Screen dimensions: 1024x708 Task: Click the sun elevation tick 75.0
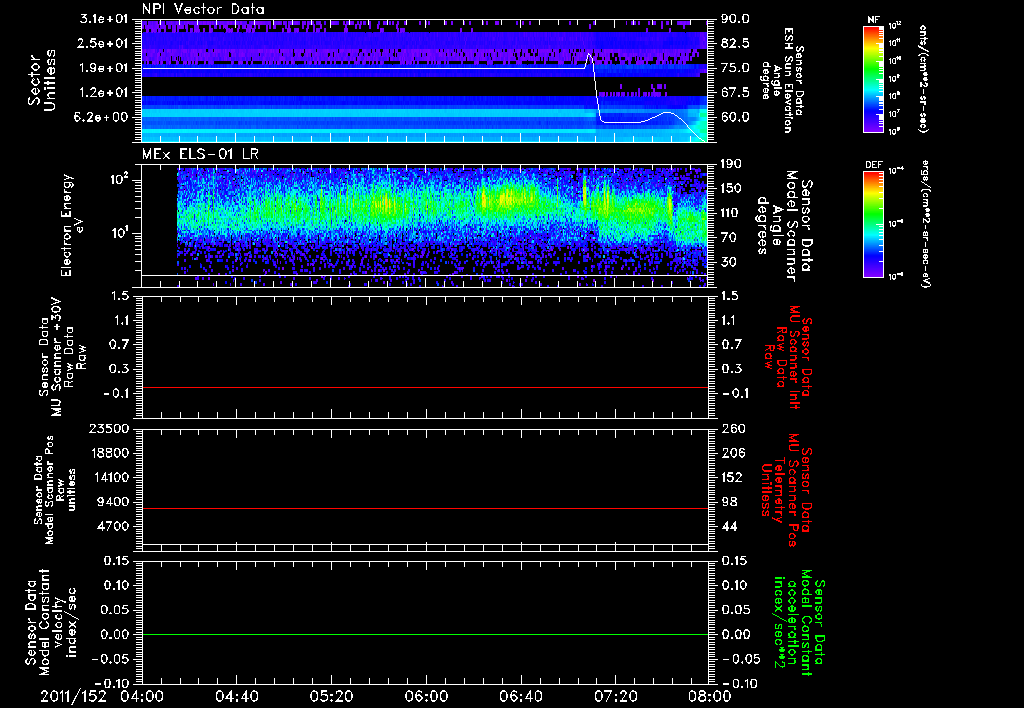tap(735, 68)
